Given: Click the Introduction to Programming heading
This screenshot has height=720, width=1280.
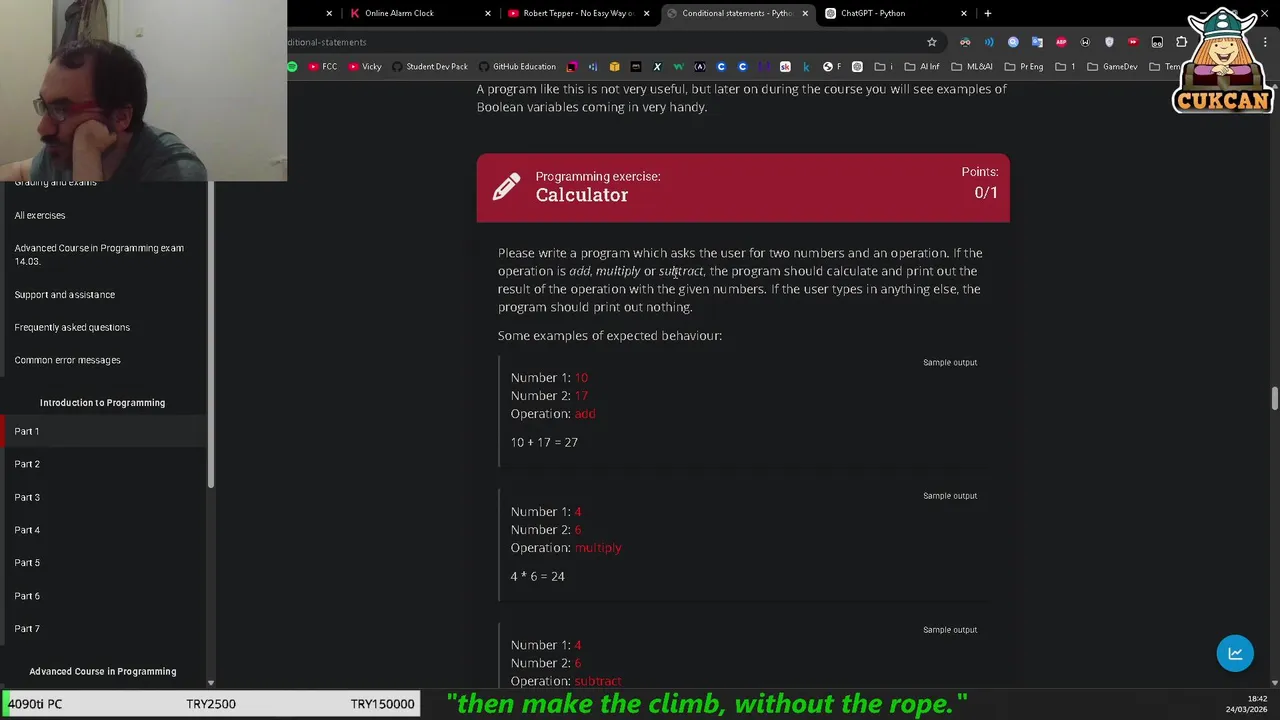Looking at the screenshot, I should pos(102,402).
